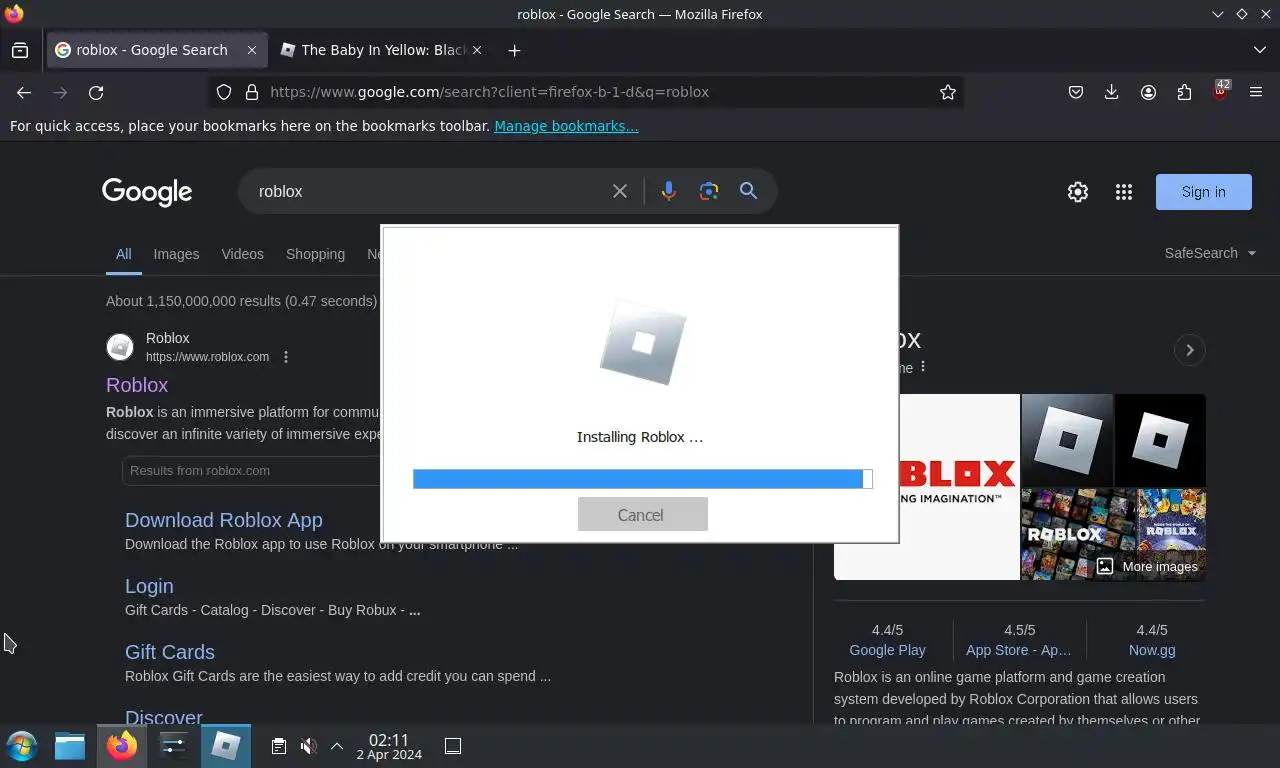Switch to Shopping results tab
Screen dimensions: 1280x768
pyautogui.click(x=315, y=254)
